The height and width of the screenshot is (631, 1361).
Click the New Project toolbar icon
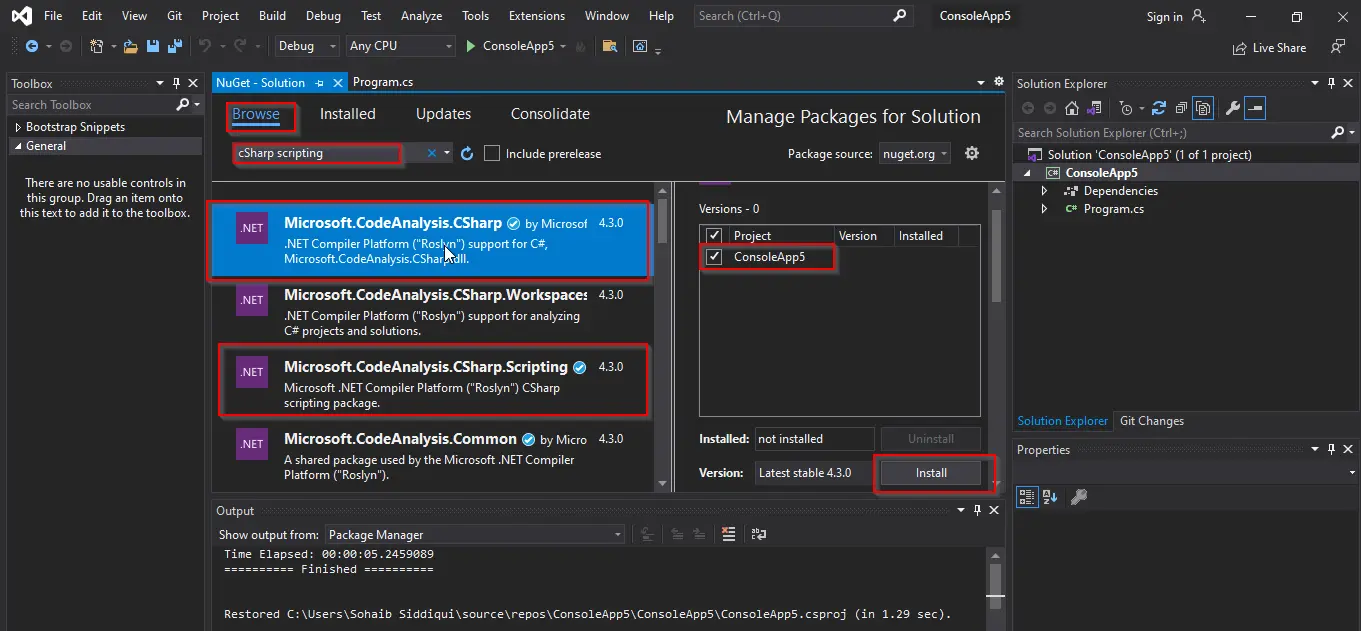pyautogui.click(x=96, y=46)
